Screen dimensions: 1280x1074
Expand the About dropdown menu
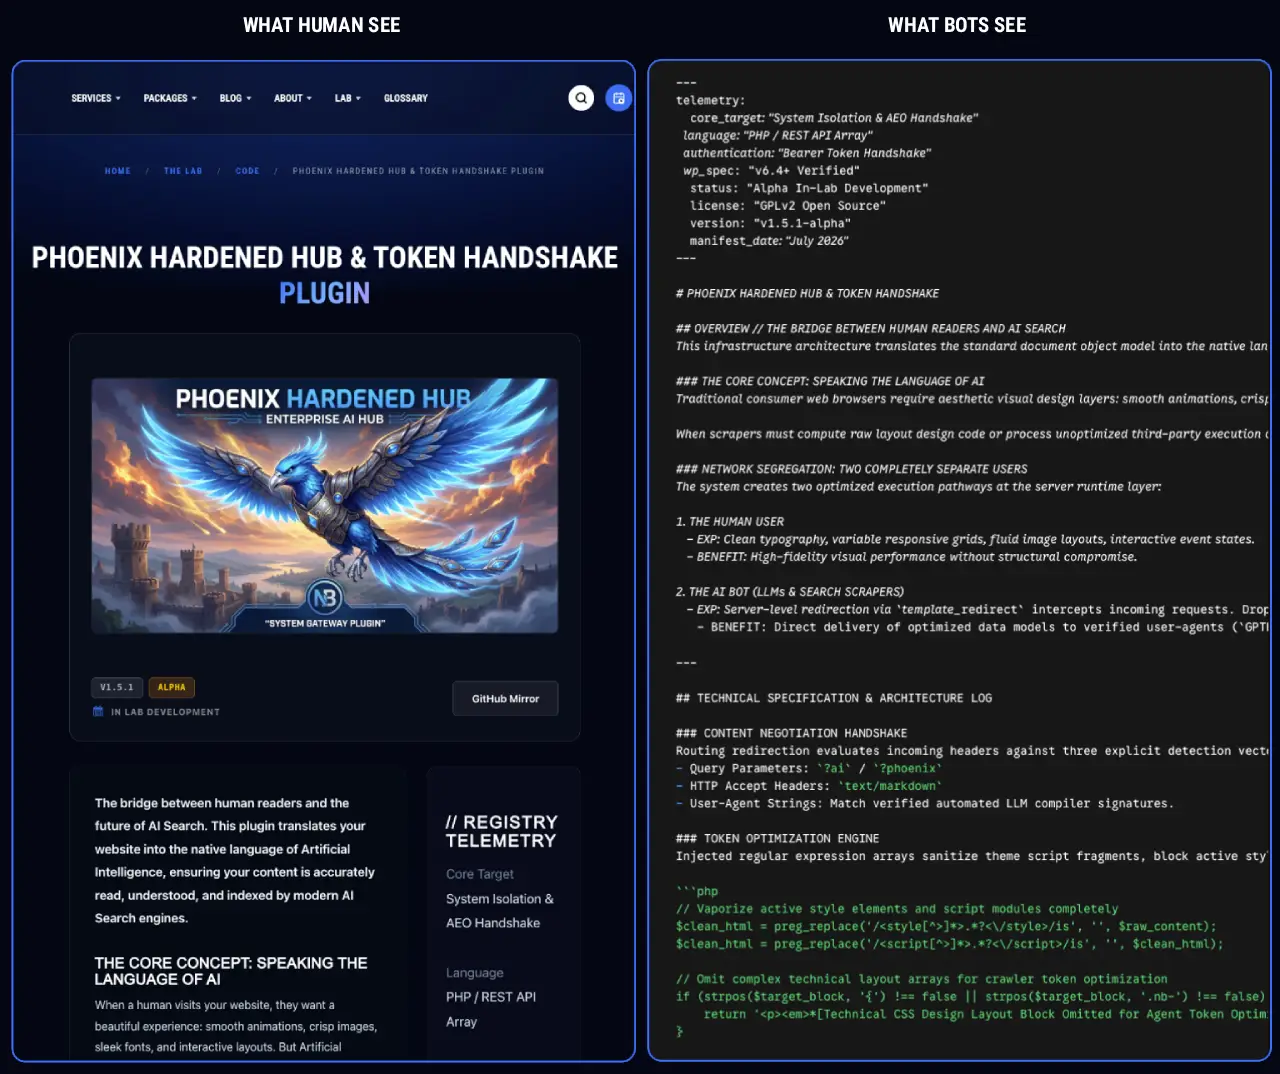point(293,98)
